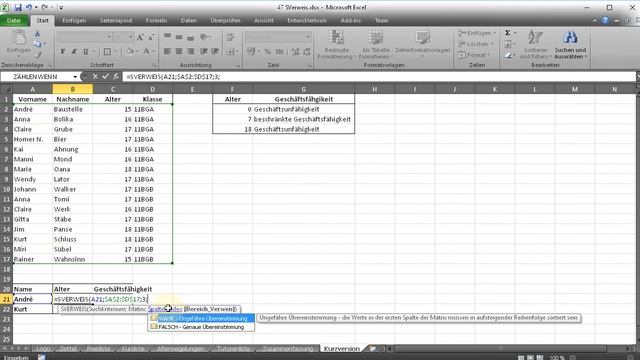This screenshot has height=360, width=640.
Task: Click the fill color bucket icon
Action: (x=130, y=51)
